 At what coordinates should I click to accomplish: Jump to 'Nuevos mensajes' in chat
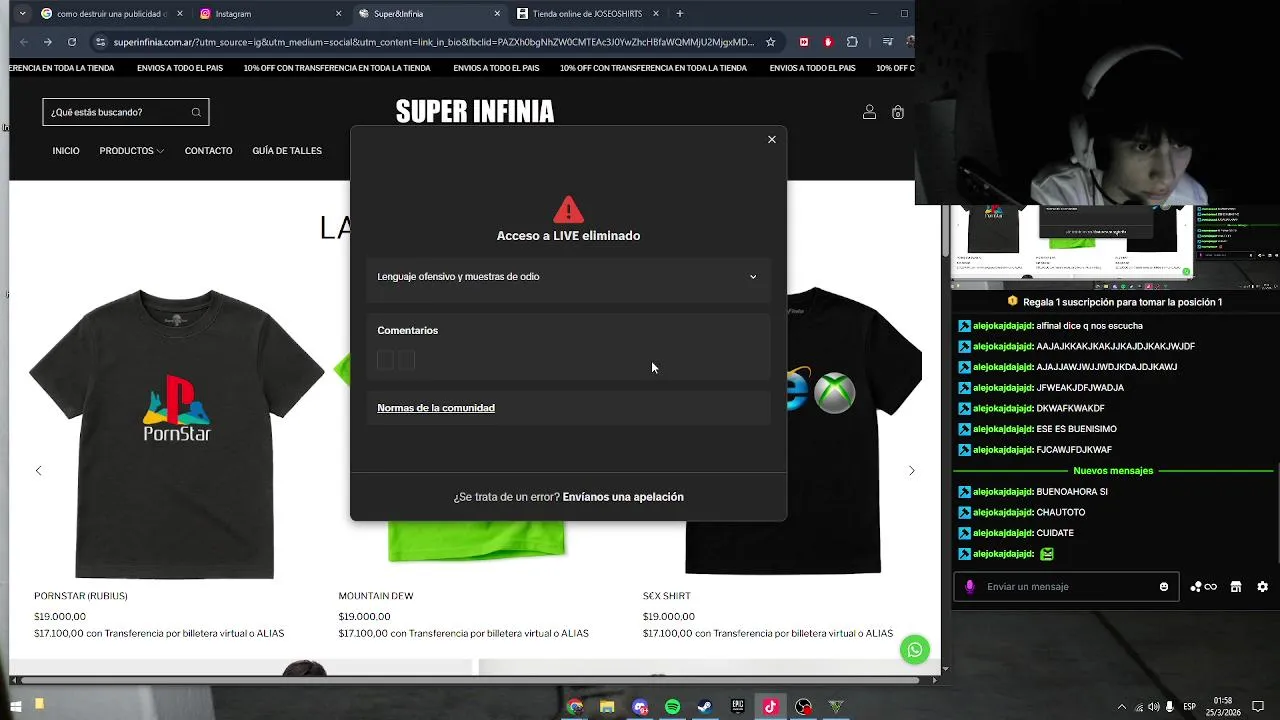point(1113,471)
